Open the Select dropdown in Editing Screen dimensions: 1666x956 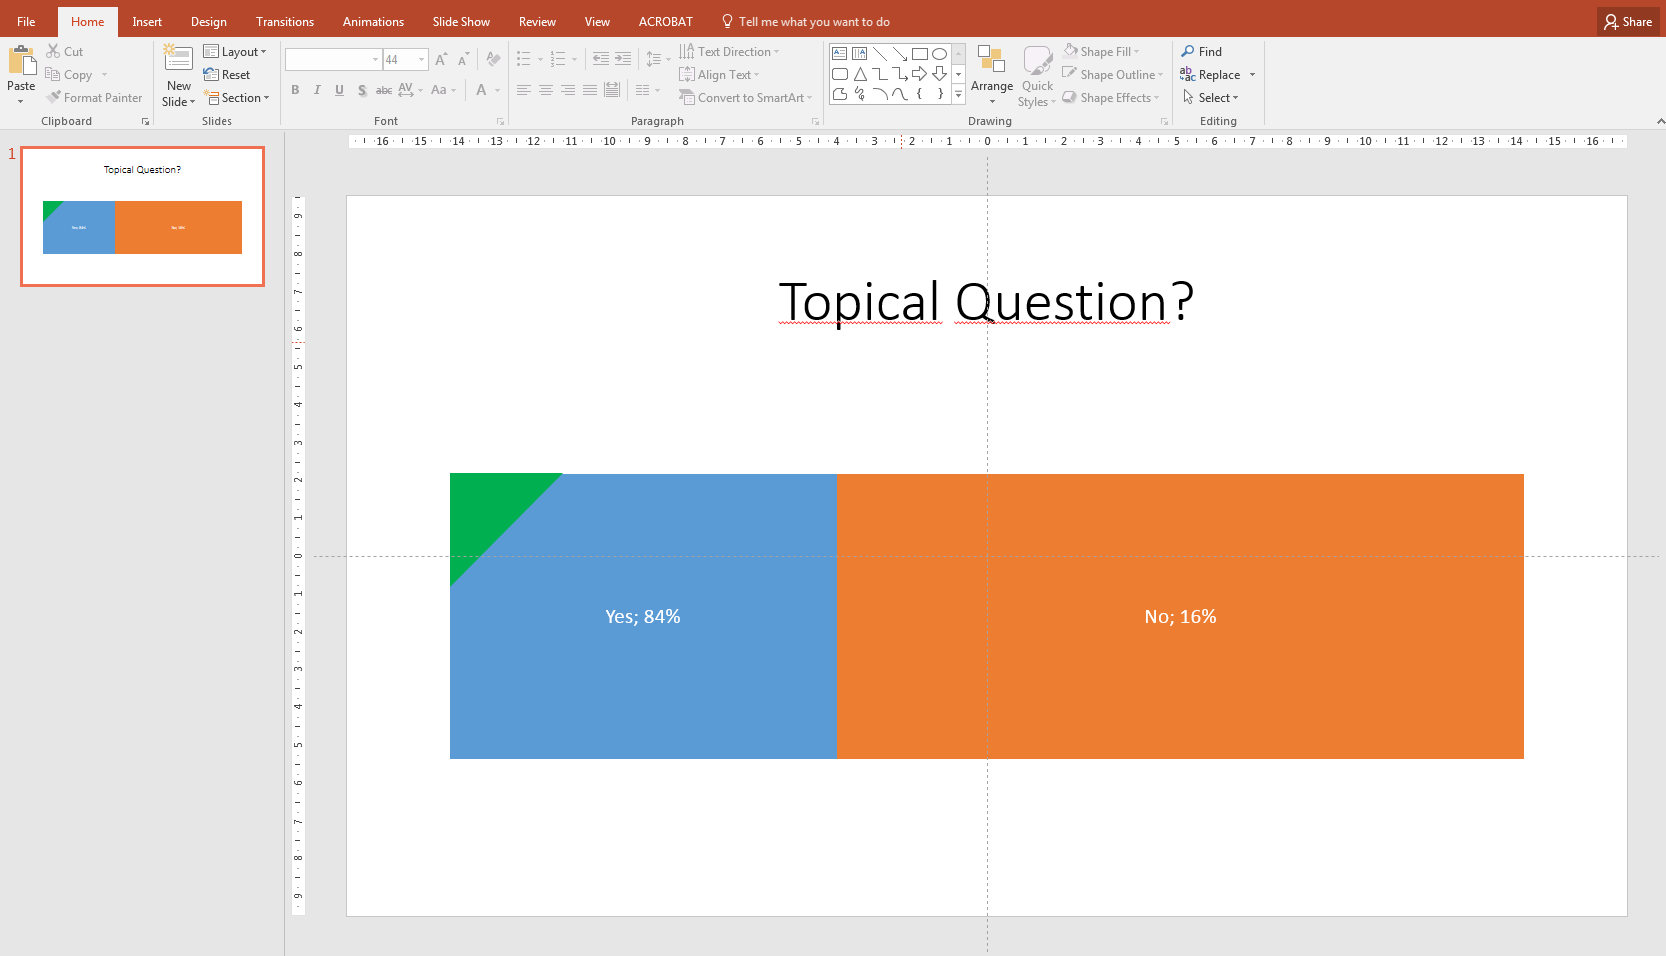[x=1211, y=98]
